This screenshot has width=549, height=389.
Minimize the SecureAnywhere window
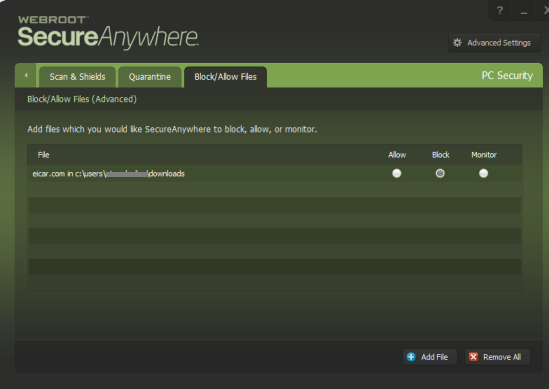point(524,11)
